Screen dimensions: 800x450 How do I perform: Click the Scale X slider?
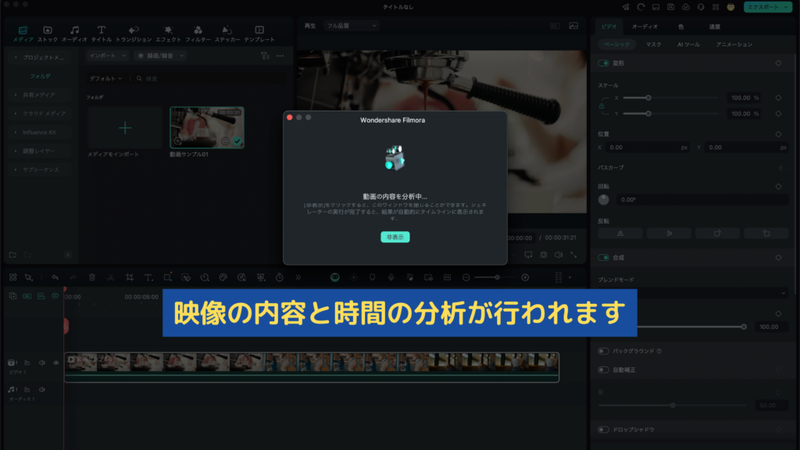(x=670, y=97)
